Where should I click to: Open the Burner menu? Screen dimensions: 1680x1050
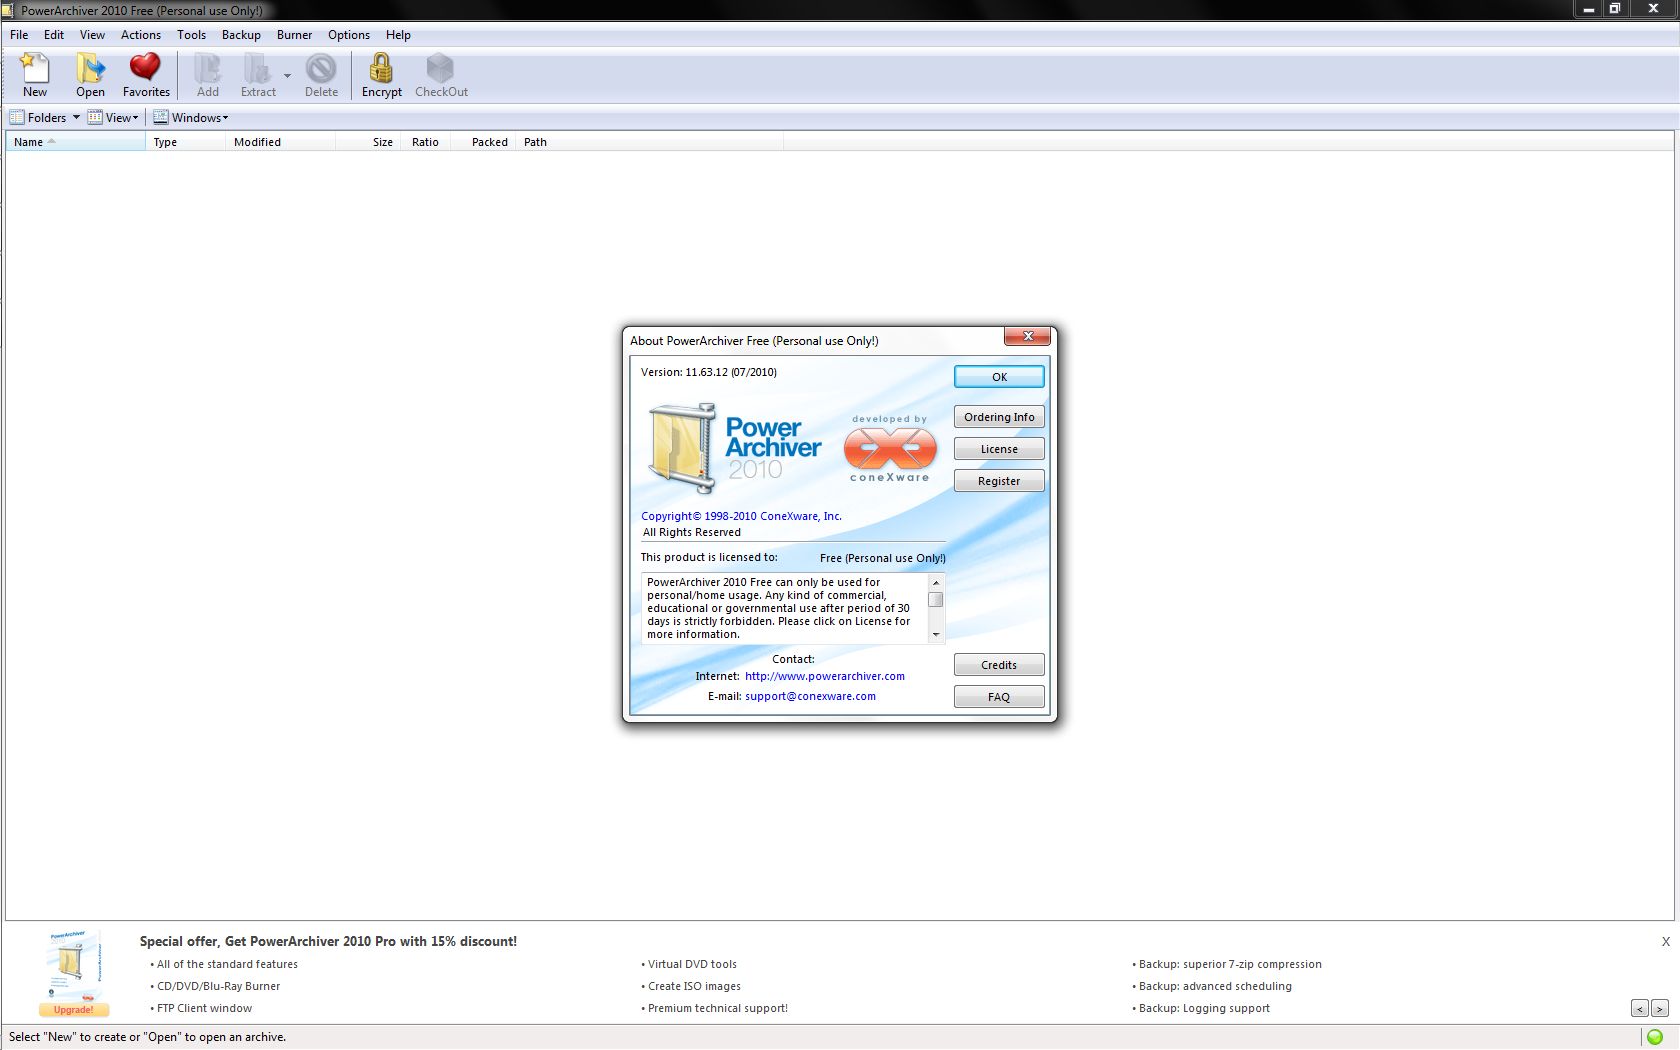[x=294, y=35]
